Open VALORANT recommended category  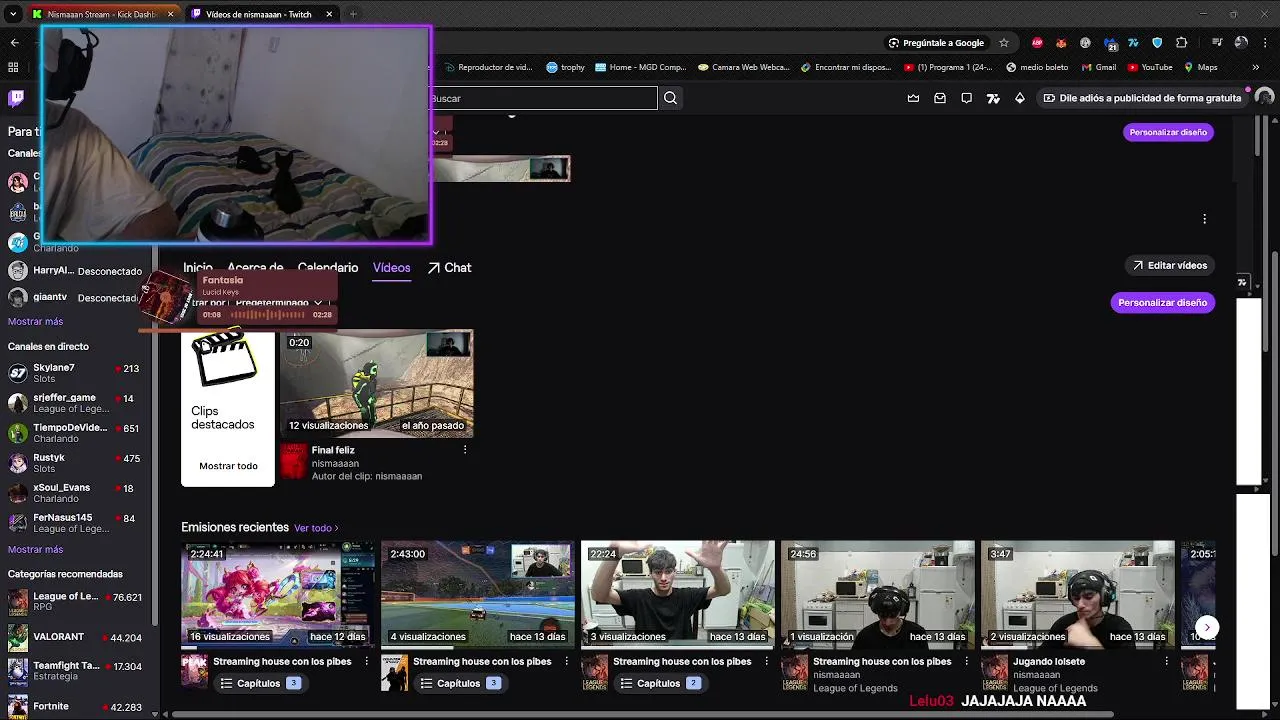[x=74, y=637]
